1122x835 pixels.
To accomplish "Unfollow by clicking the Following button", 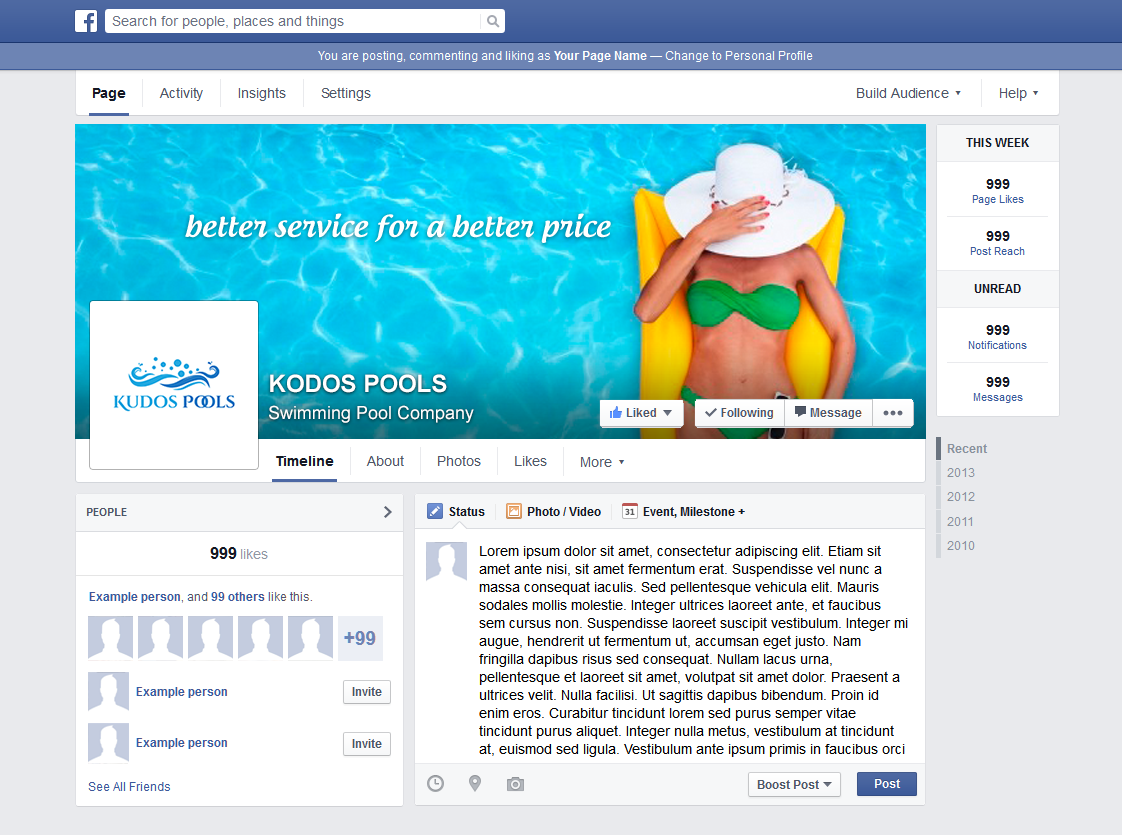I will [739, 412].
